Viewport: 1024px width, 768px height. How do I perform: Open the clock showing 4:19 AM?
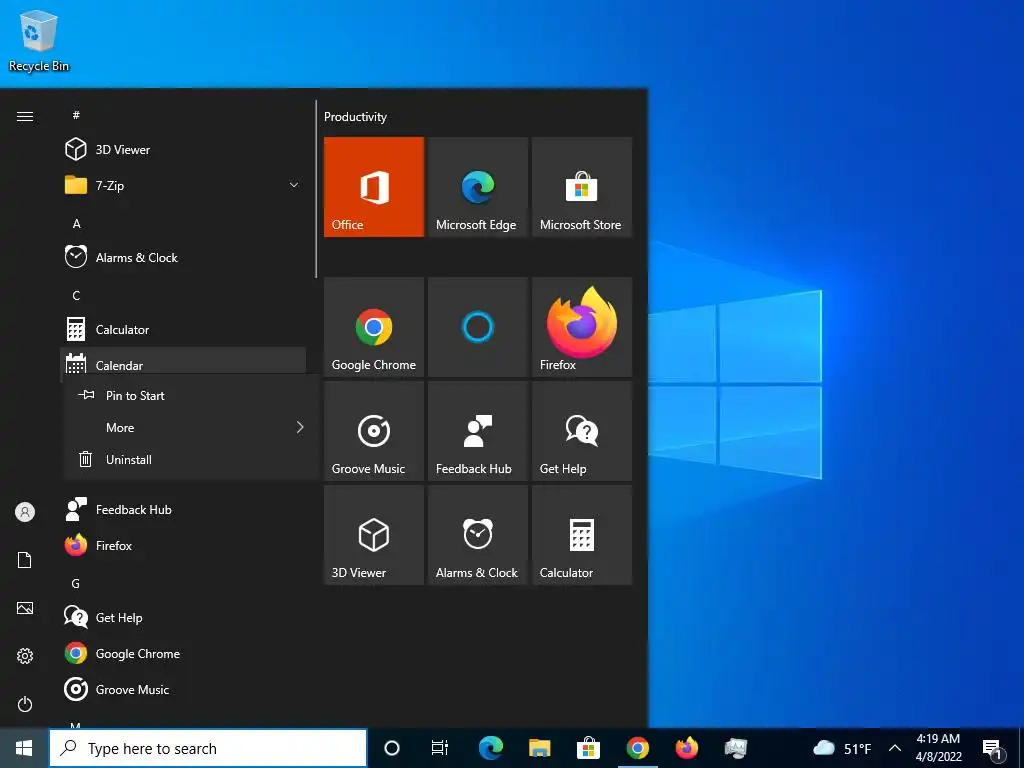(x=938, y=748)
